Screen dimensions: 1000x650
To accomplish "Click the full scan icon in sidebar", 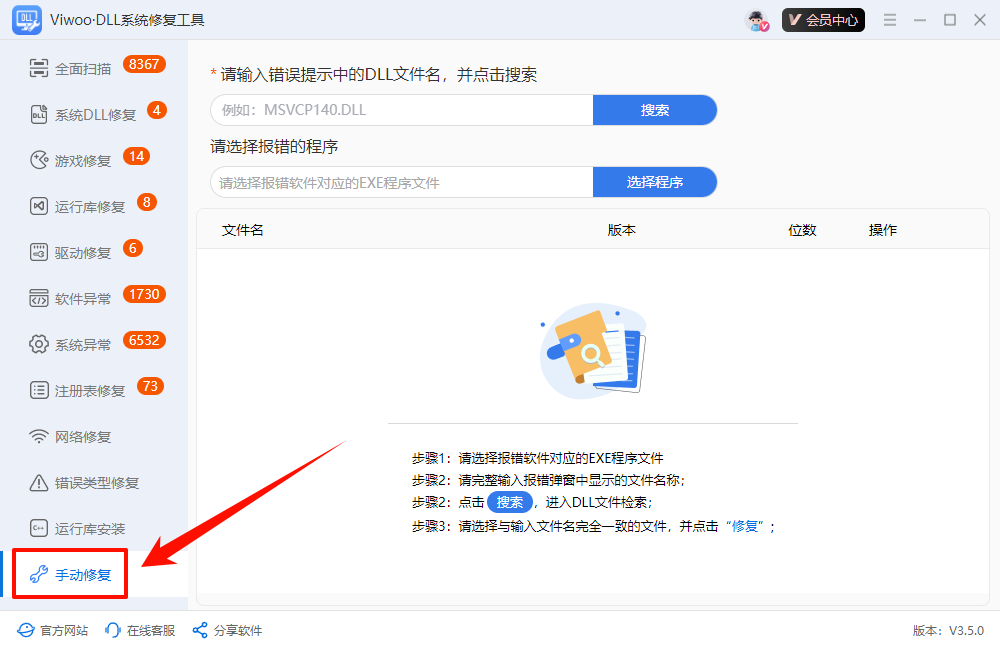I will (39, 68).
